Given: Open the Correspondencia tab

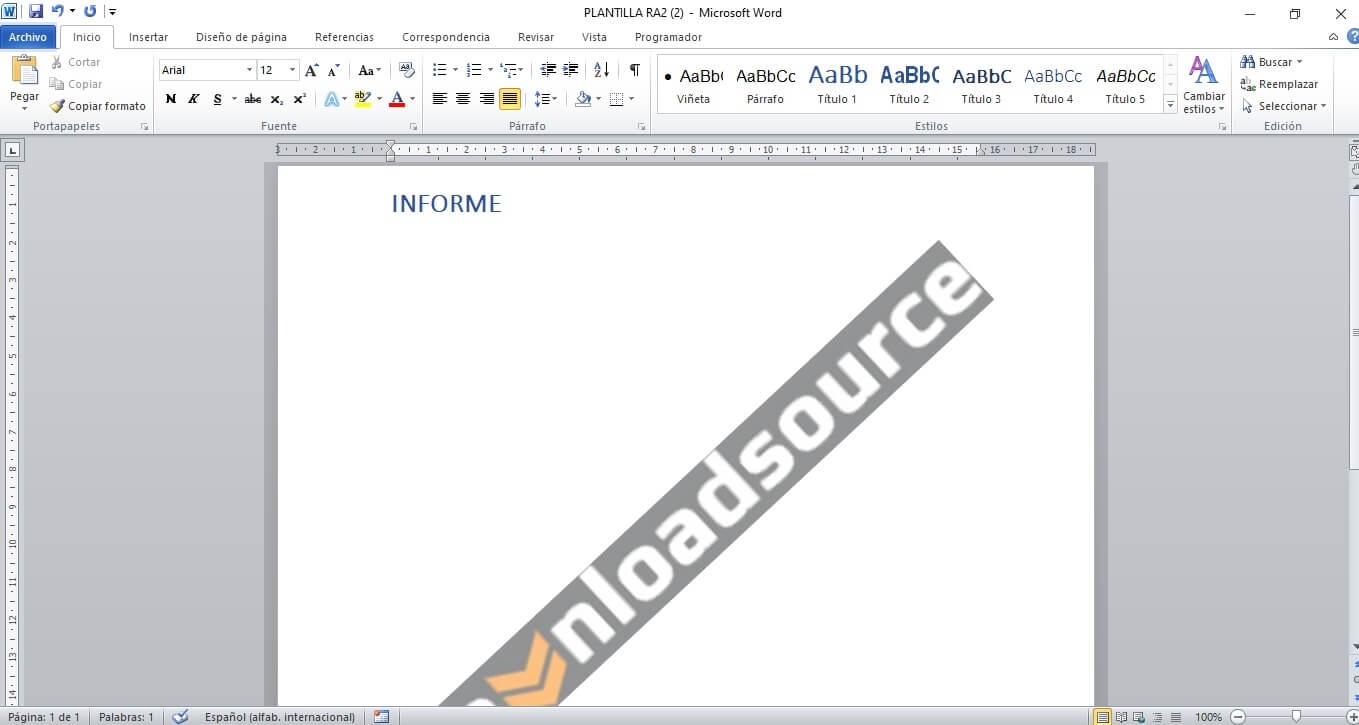Looking at the screenshot, I should 446,37.
